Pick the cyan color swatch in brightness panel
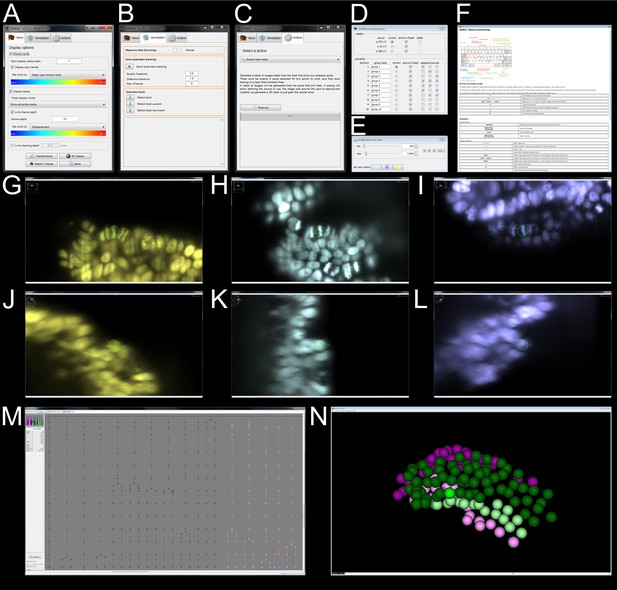 (x=377, y=167)
